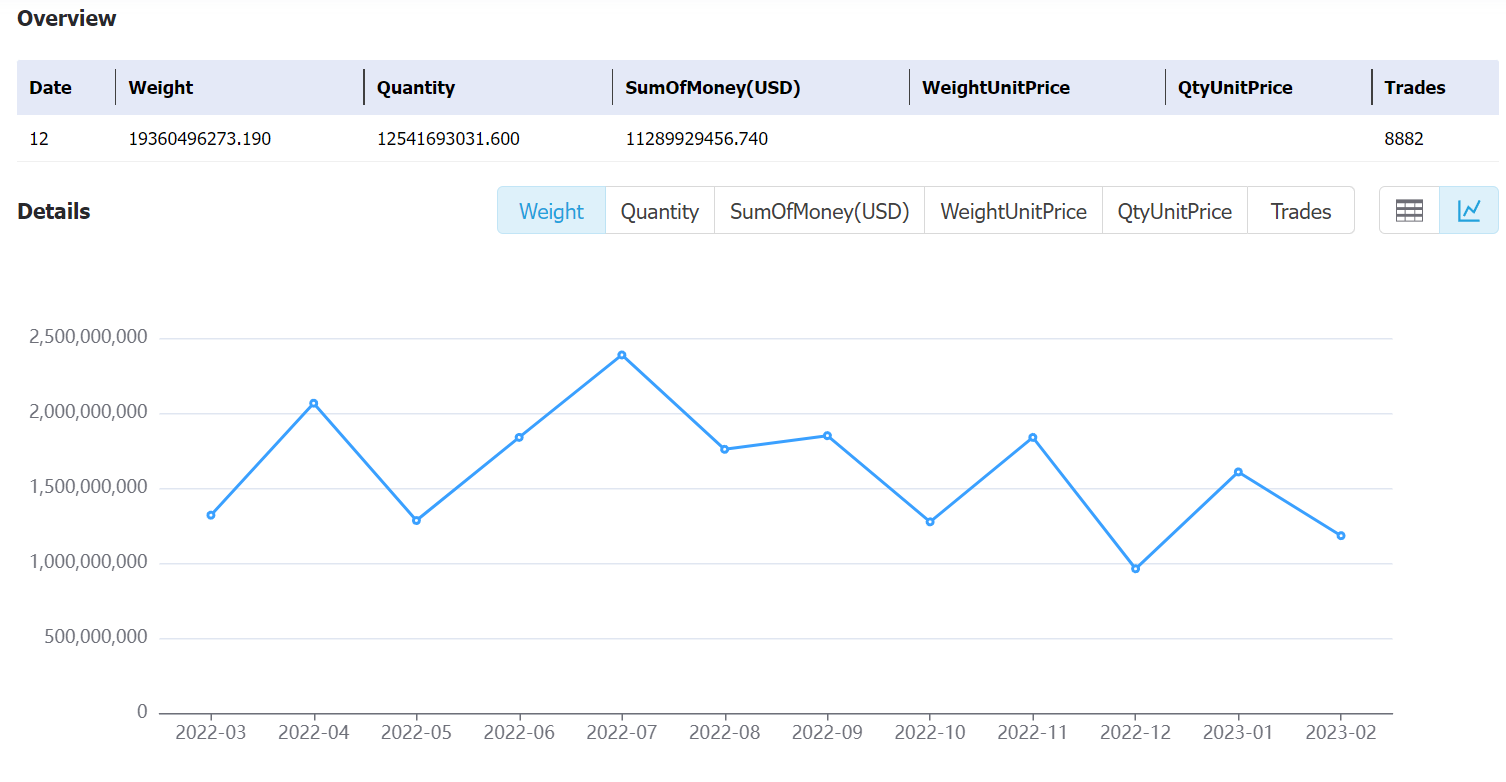
Task: Click the 2022-03 data point on chart
Action: pyautogui.click(x=211, y=515)
